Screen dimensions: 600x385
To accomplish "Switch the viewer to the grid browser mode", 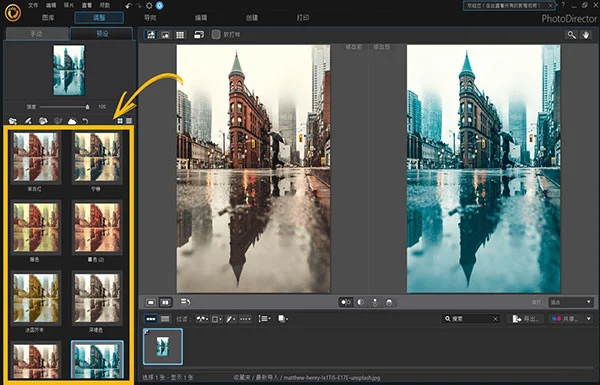I will point(179,35).
